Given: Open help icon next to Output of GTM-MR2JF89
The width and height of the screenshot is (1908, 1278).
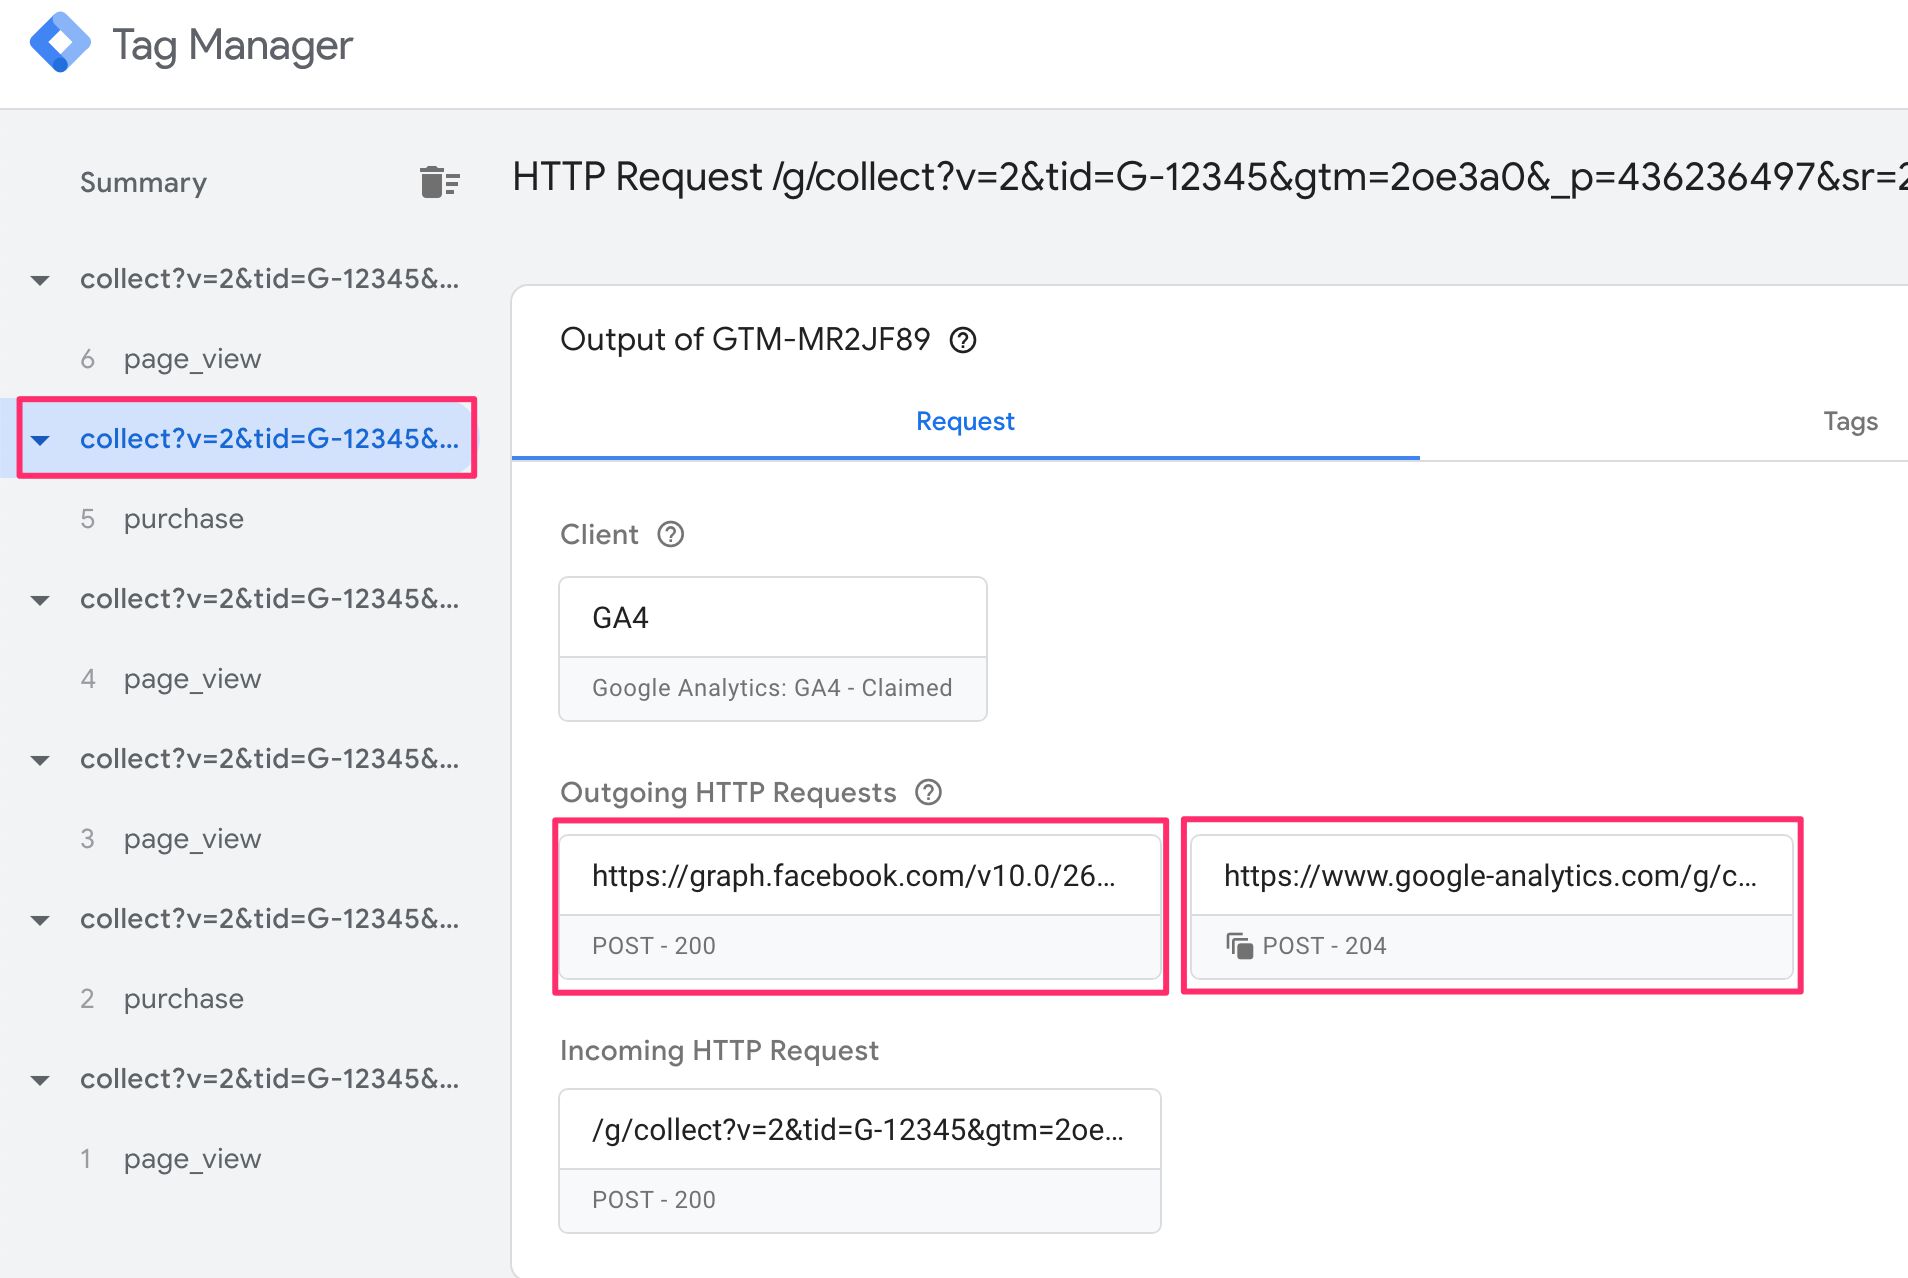Looking at the screenshot, I should pos(963,340).
